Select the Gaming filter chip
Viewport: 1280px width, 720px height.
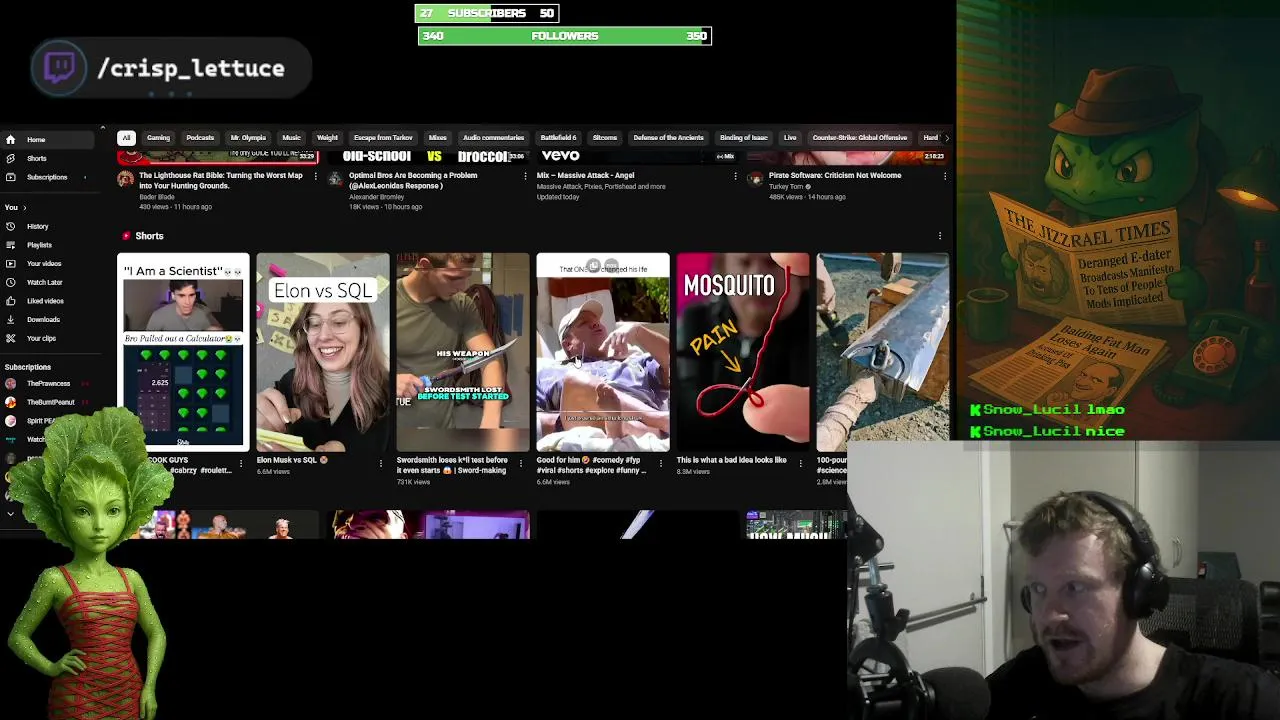click(x=158, y=138)
